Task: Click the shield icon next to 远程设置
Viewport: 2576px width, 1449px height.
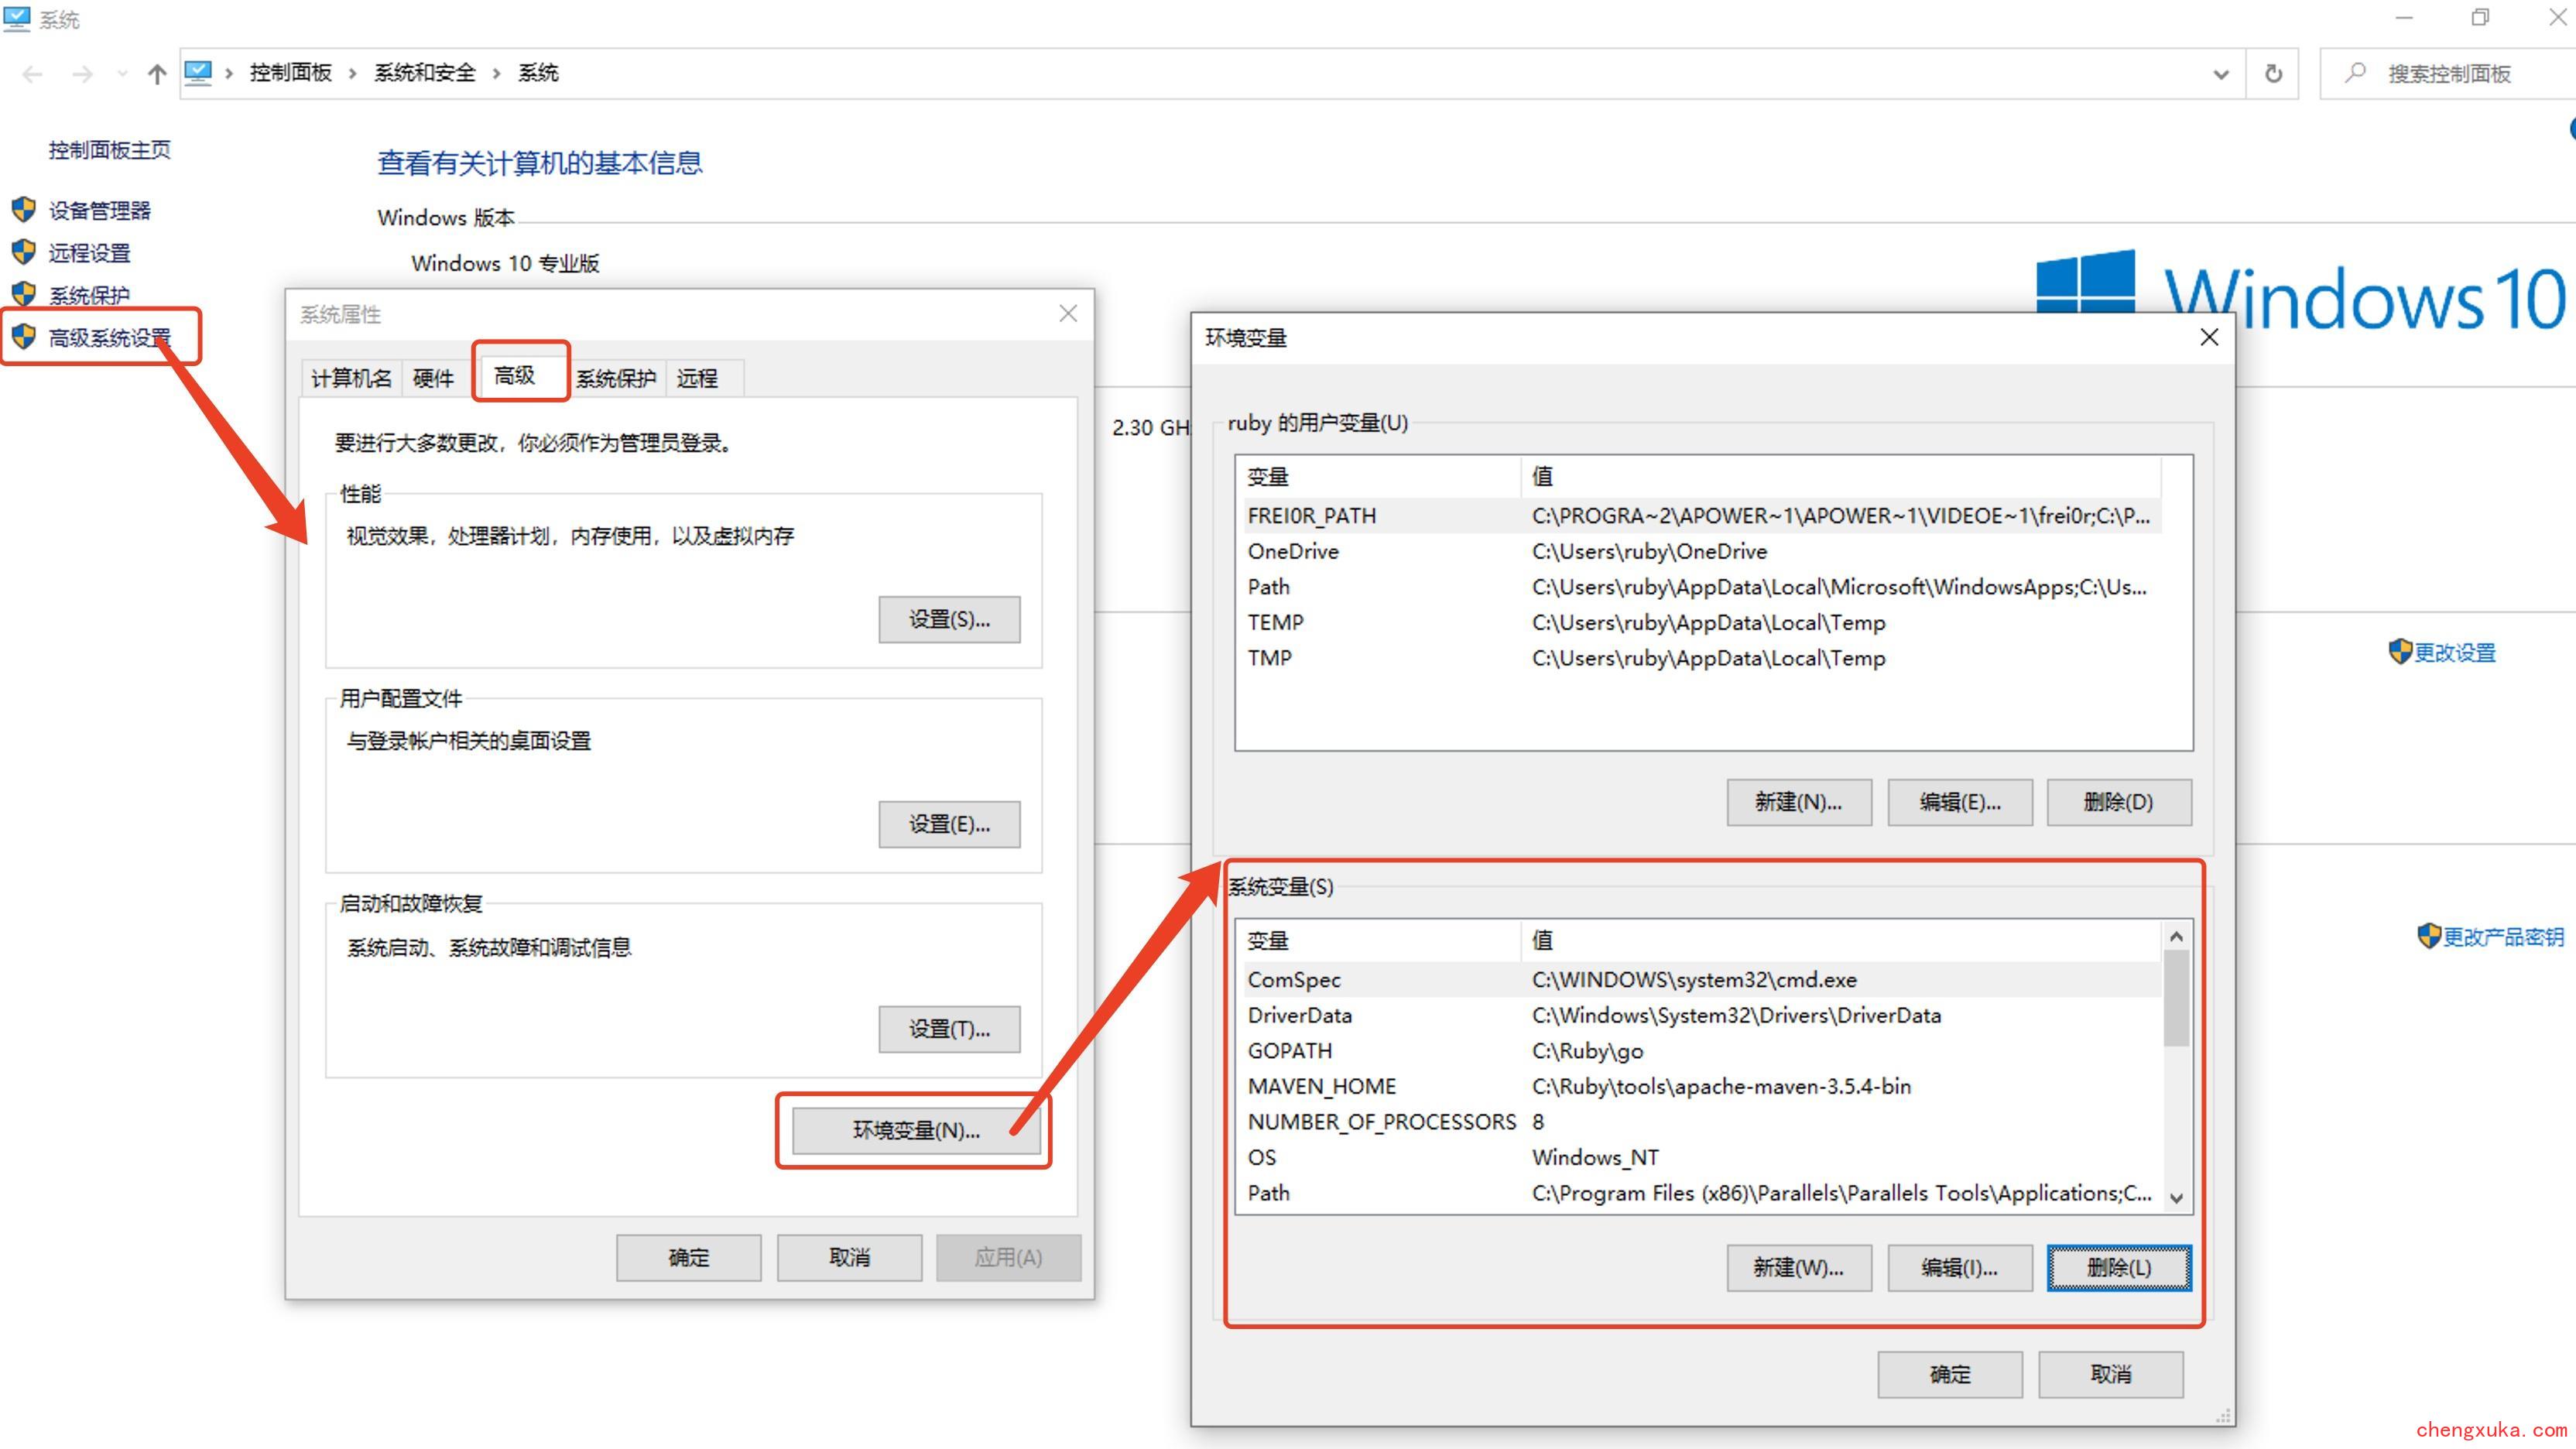Action: 24,252
